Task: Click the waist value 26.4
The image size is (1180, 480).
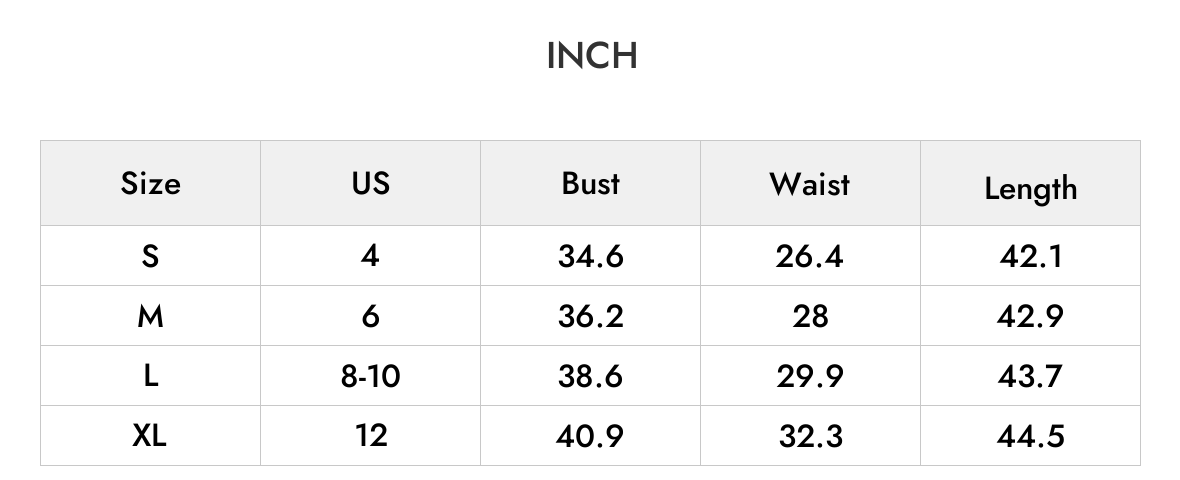Action: 810,257
